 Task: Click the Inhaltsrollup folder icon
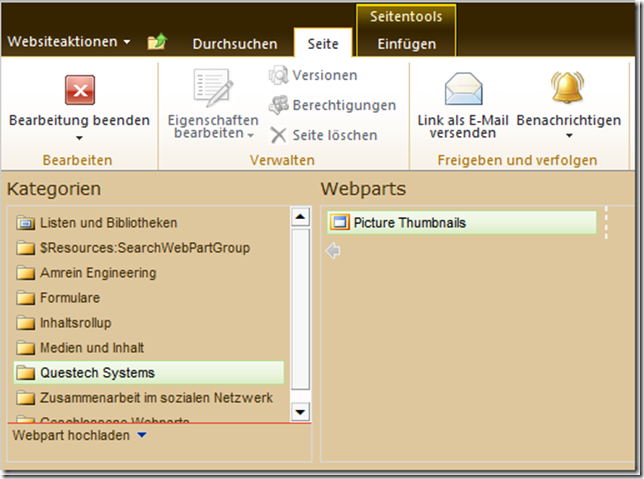25,323
